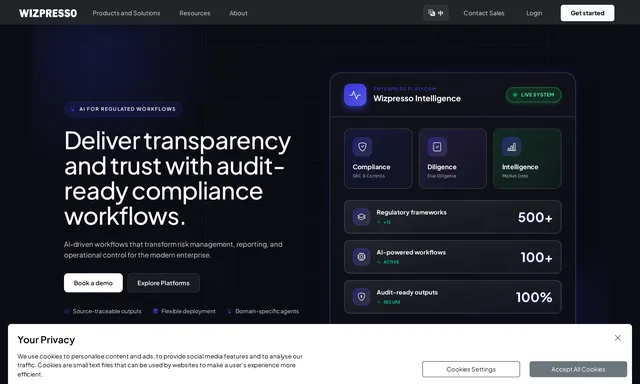Click 'Source-traceable outputs' text

[107, 311]
